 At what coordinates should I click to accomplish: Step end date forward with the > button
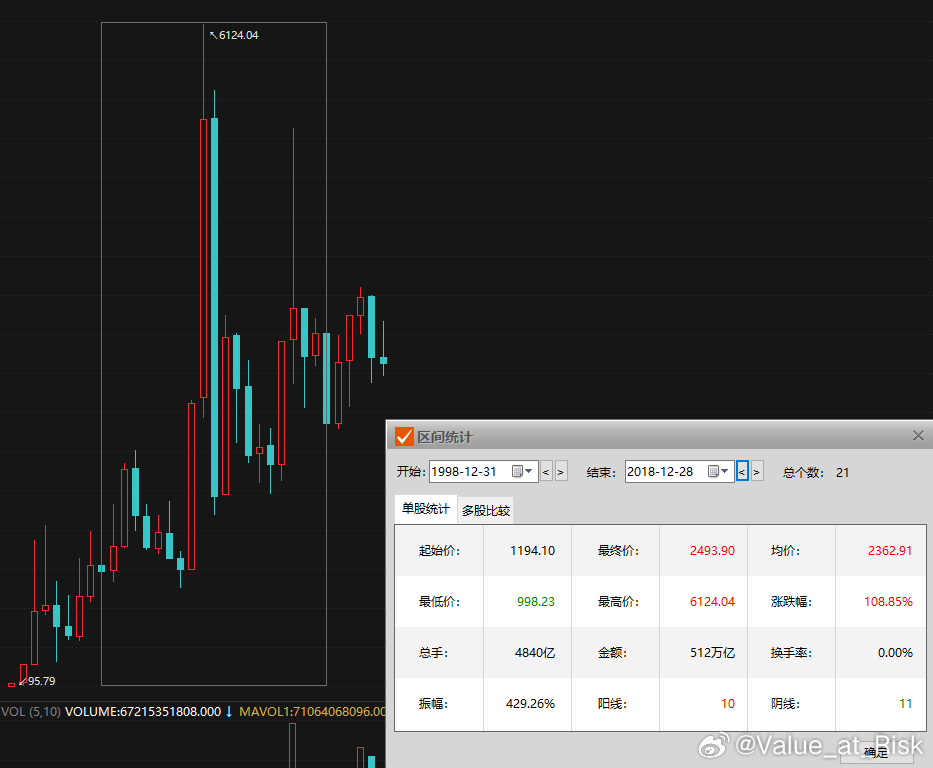point(757,472)
